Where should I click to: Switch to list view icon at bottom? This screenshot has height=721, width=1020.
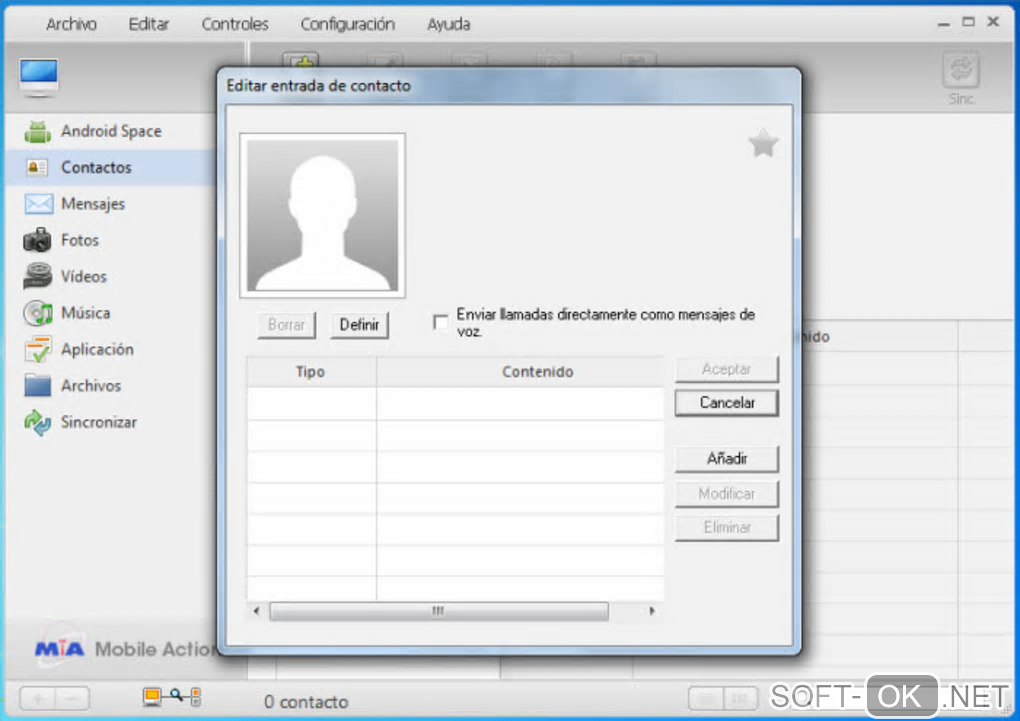pyautogui.click(x=706, y=700)
